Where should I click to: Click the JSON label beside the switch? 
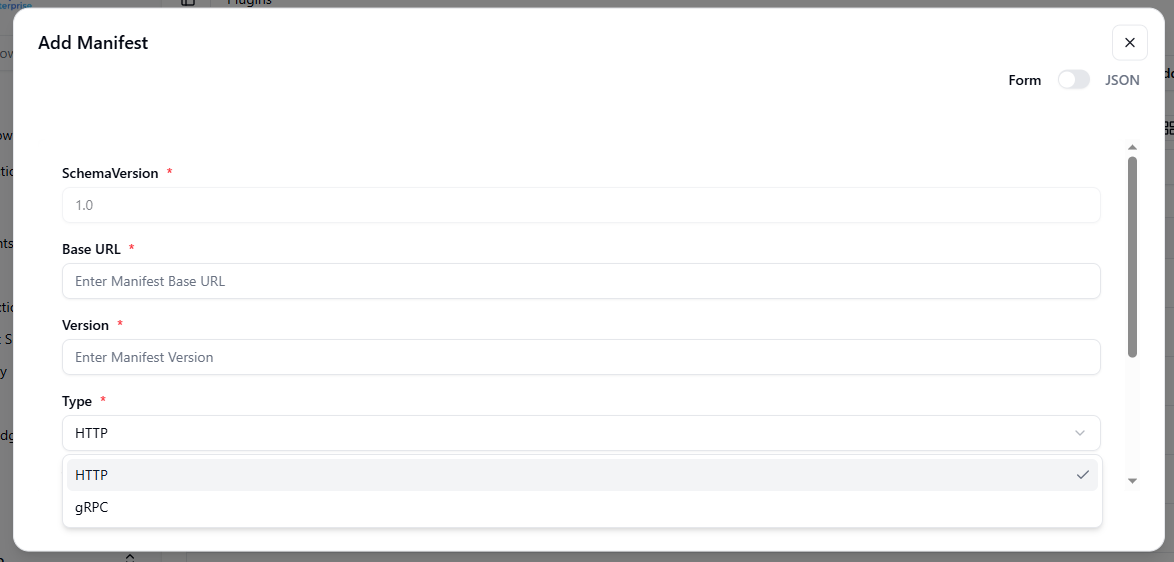tap(1122, 80)
